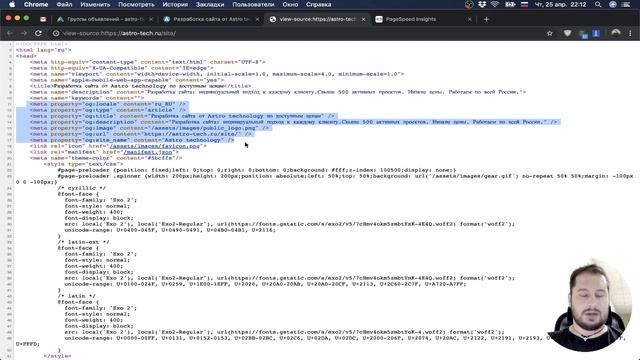The height and width of the screenshot is (360, 640).
Task: Open the Wi-Fi status icon
Action: coord(495,4)
